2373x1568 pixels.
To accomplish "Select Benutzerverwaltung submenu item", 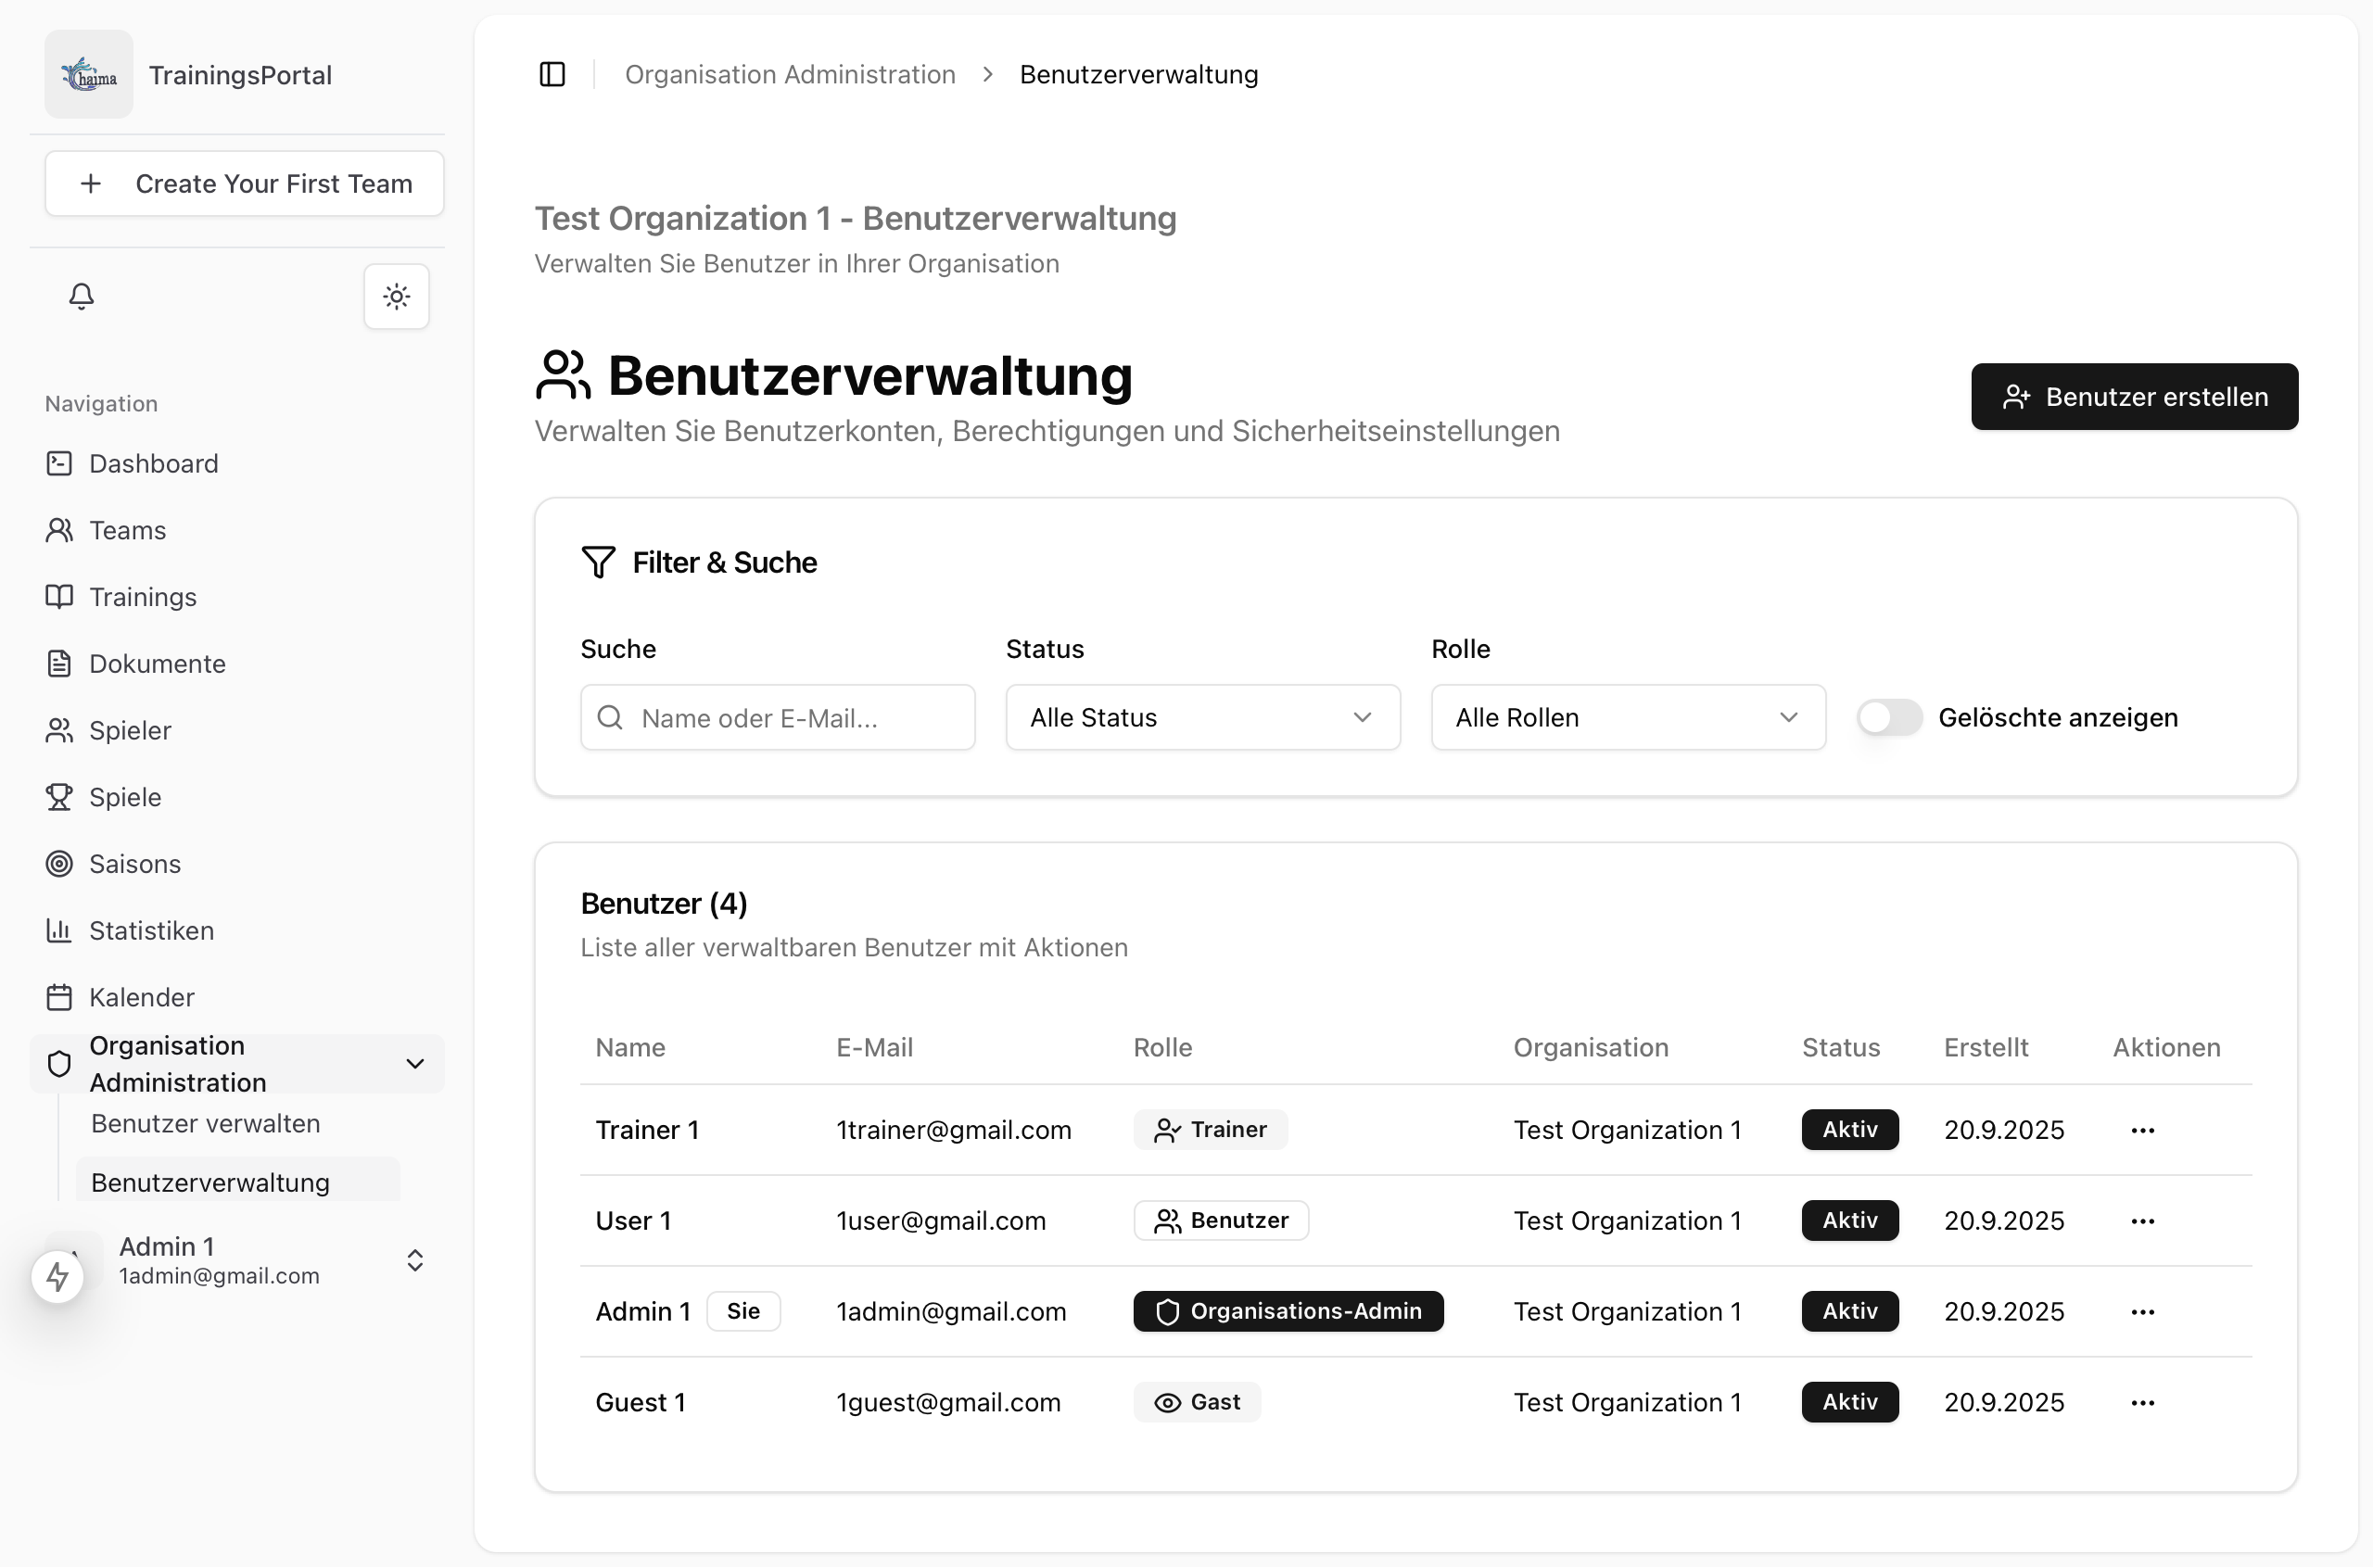I will pyautogui.click(x=237, y=1181).
